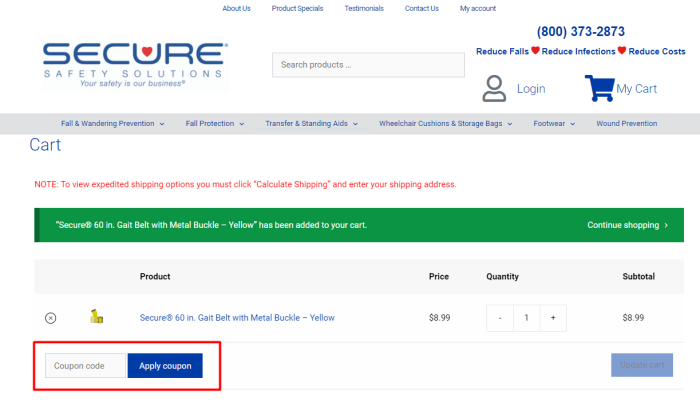Click the Coupon code input field
This screenshot has height=402, width=700.
[x=85, y=366]
